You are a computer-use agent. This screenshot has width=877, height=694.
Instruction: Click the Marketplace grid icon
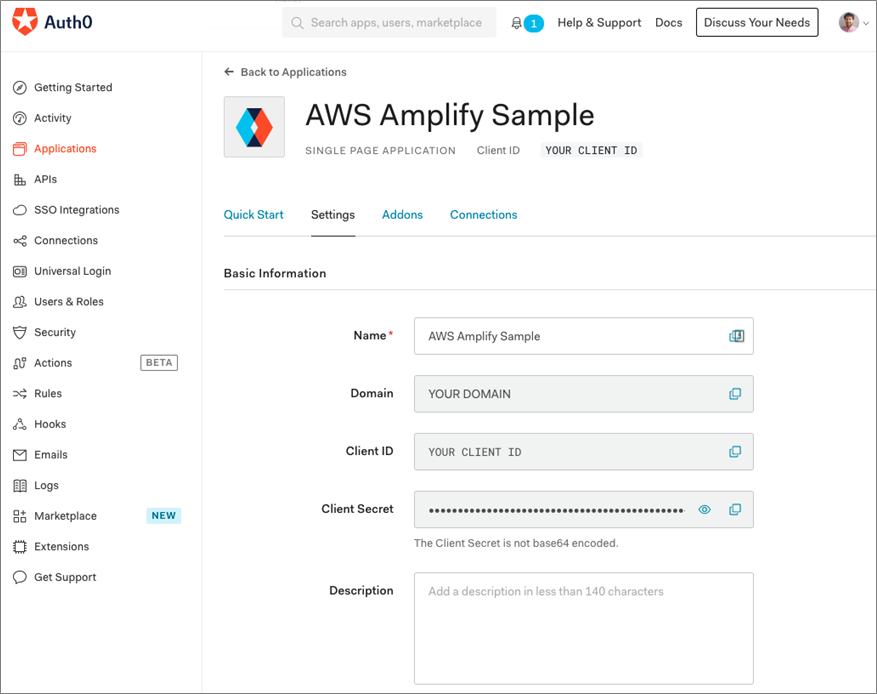coord(20,516)
